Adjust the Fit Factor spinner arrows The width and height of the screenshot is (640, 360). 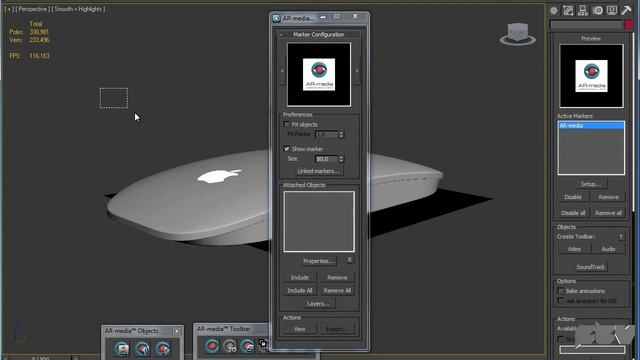tap(341, 134)
